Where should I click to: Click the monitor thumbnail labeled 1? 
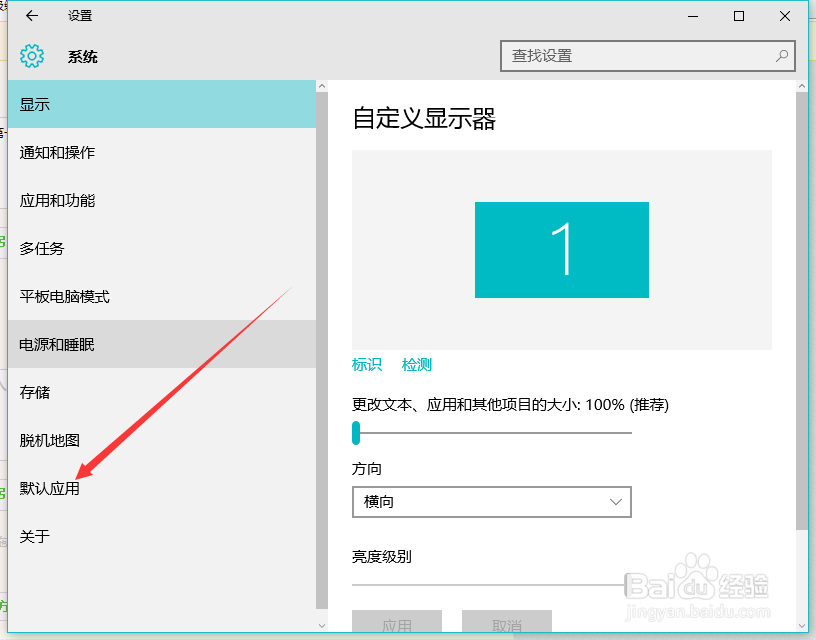[x=561, y=250]
